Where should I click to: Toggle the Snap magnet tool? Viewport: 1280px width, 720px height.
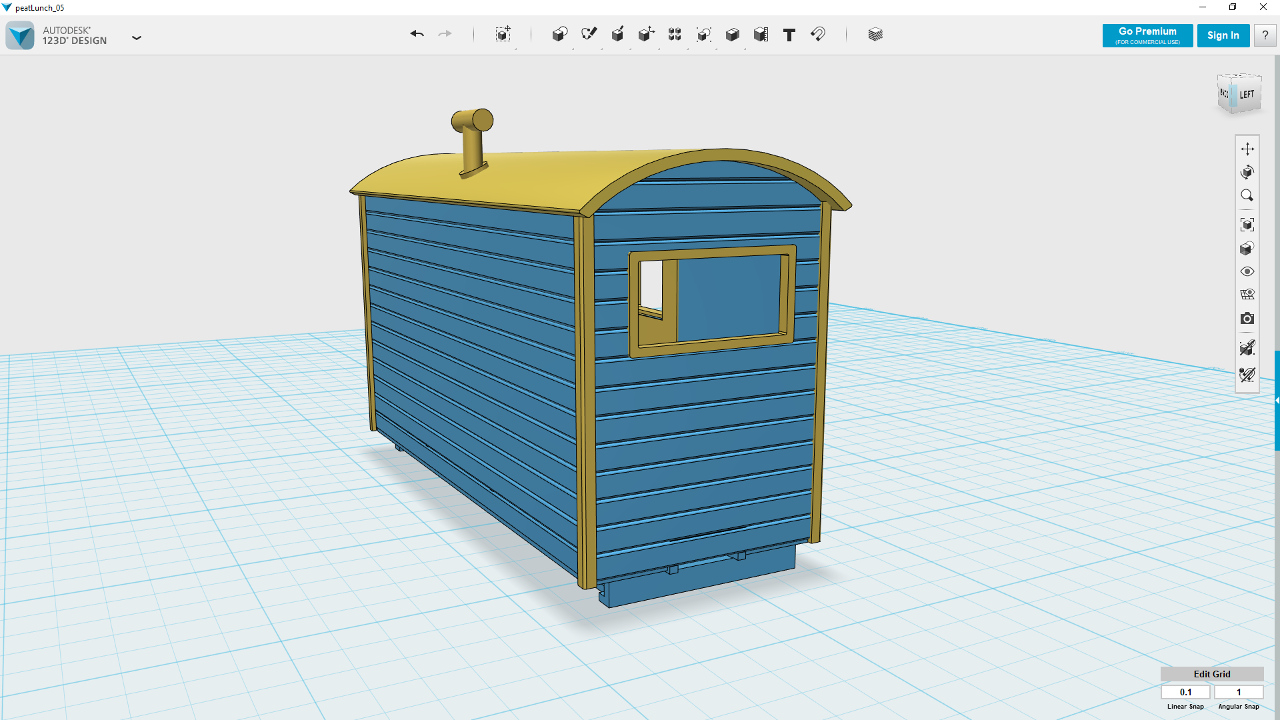coord(818,34)
